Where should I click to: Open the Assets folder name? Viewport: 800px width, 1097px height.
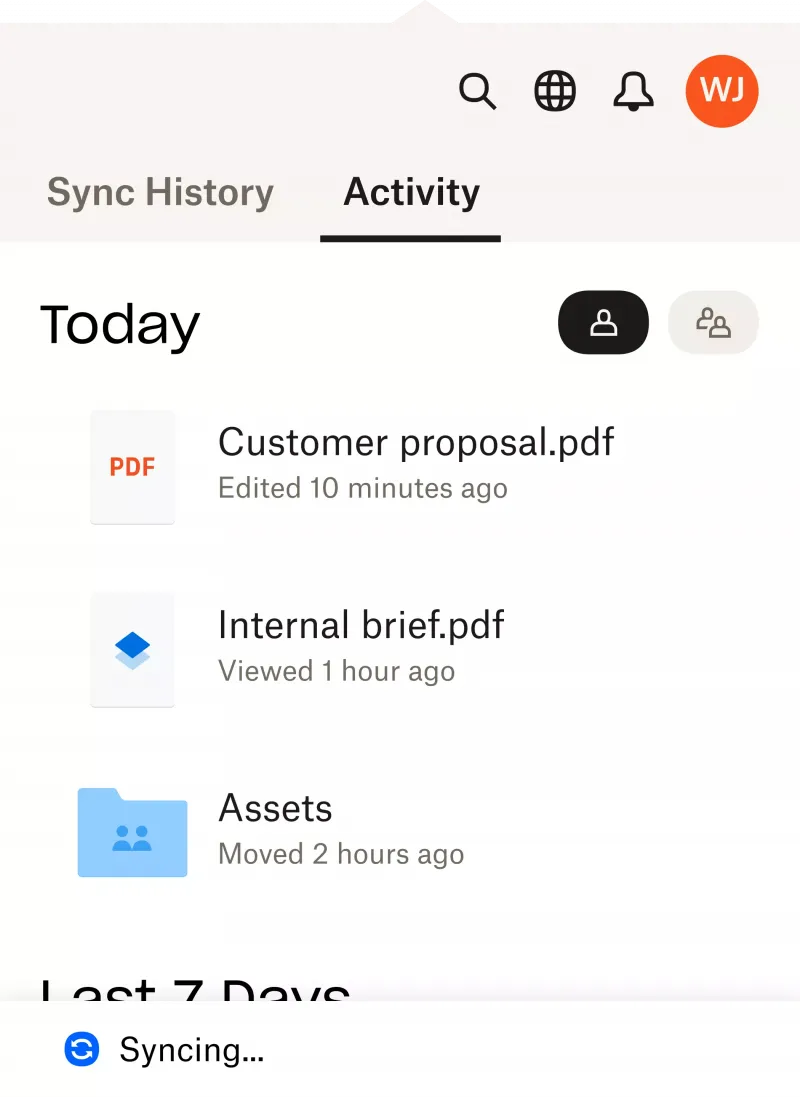click(x=275, y=809)
